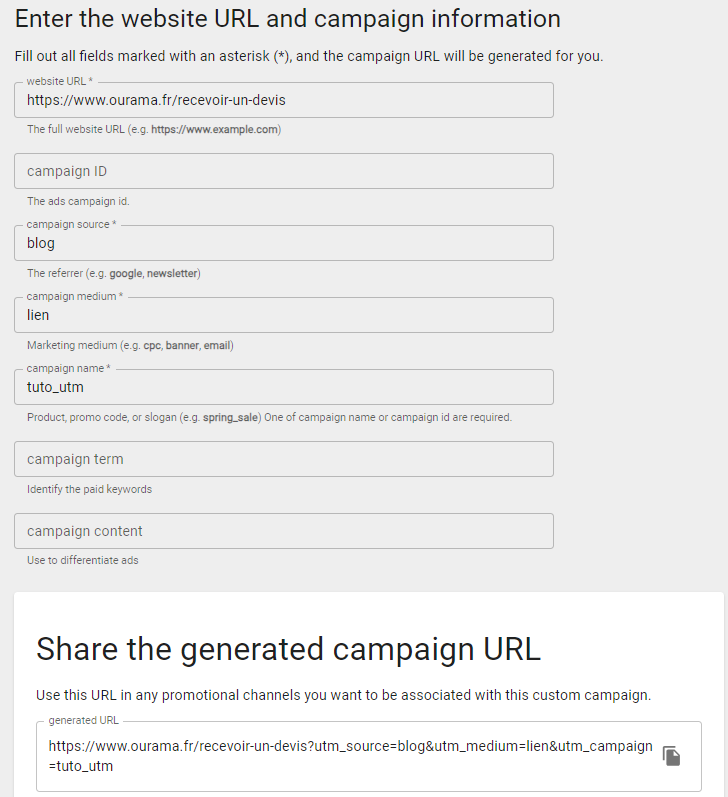This screenshot has height=797, width=728.
Task: Focus the empty campaign ID field
Action: point(284,171)
